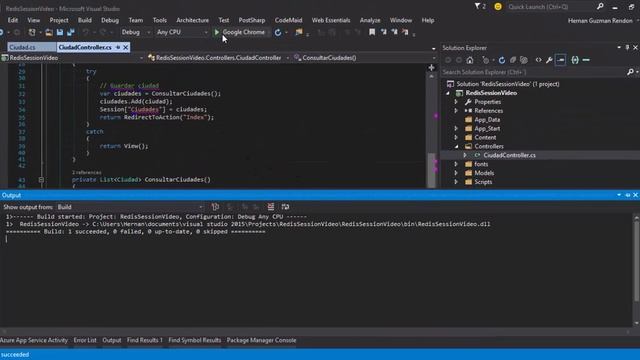Open the Find Symbol Results tab
The height and width of the screenshot is (360, 640).
click(x=194, y=340)
